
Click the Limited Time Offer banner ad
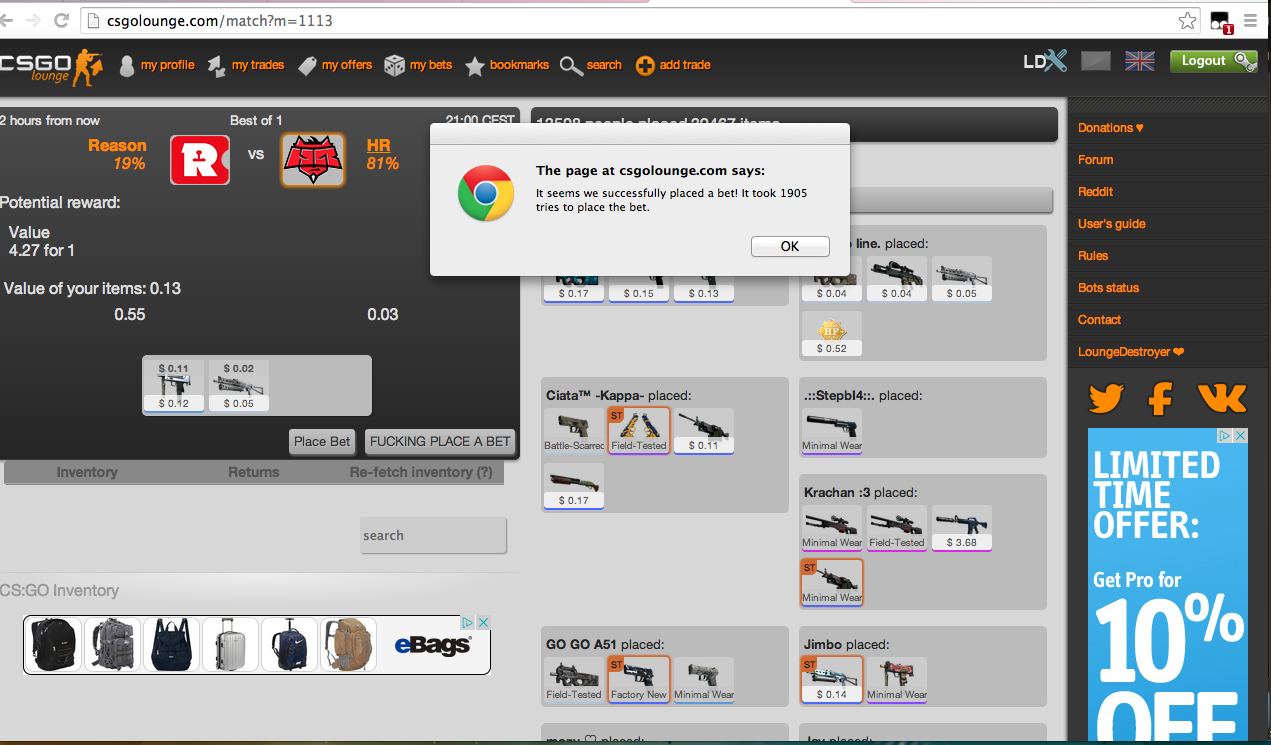(x=1168, y=586)
